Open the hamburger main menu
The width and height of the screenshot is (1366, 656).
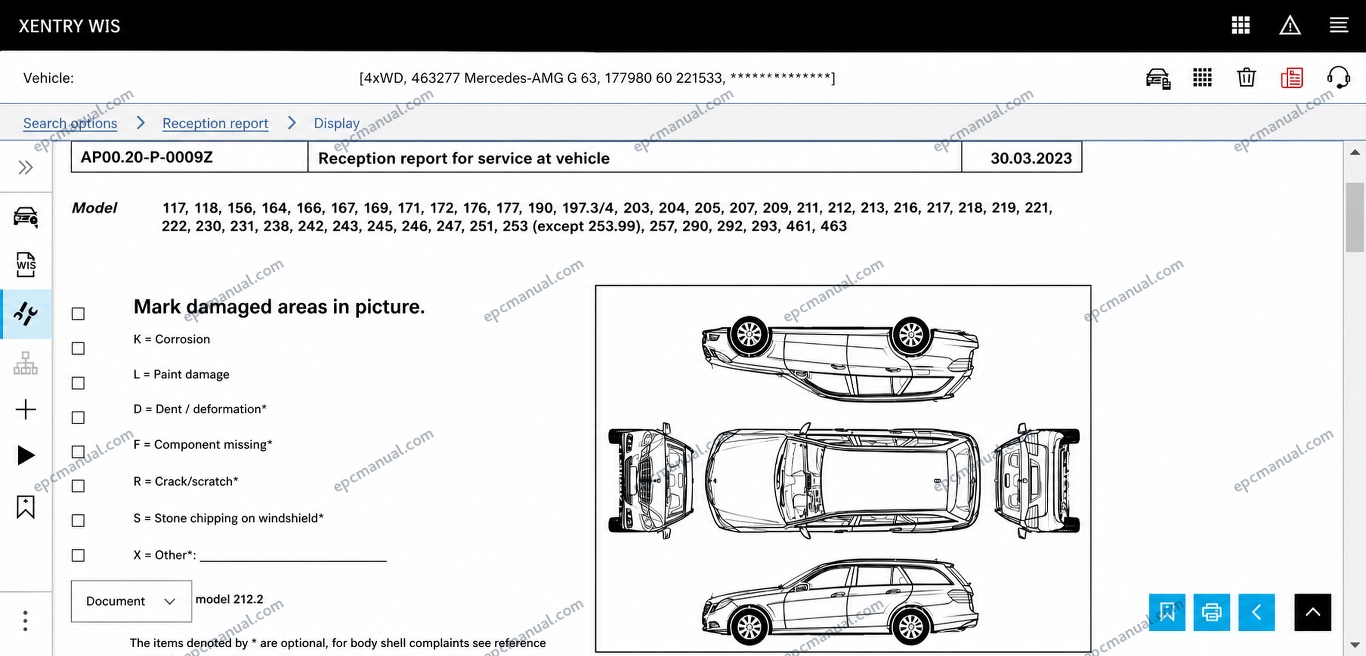click(x=1339, y=25)
